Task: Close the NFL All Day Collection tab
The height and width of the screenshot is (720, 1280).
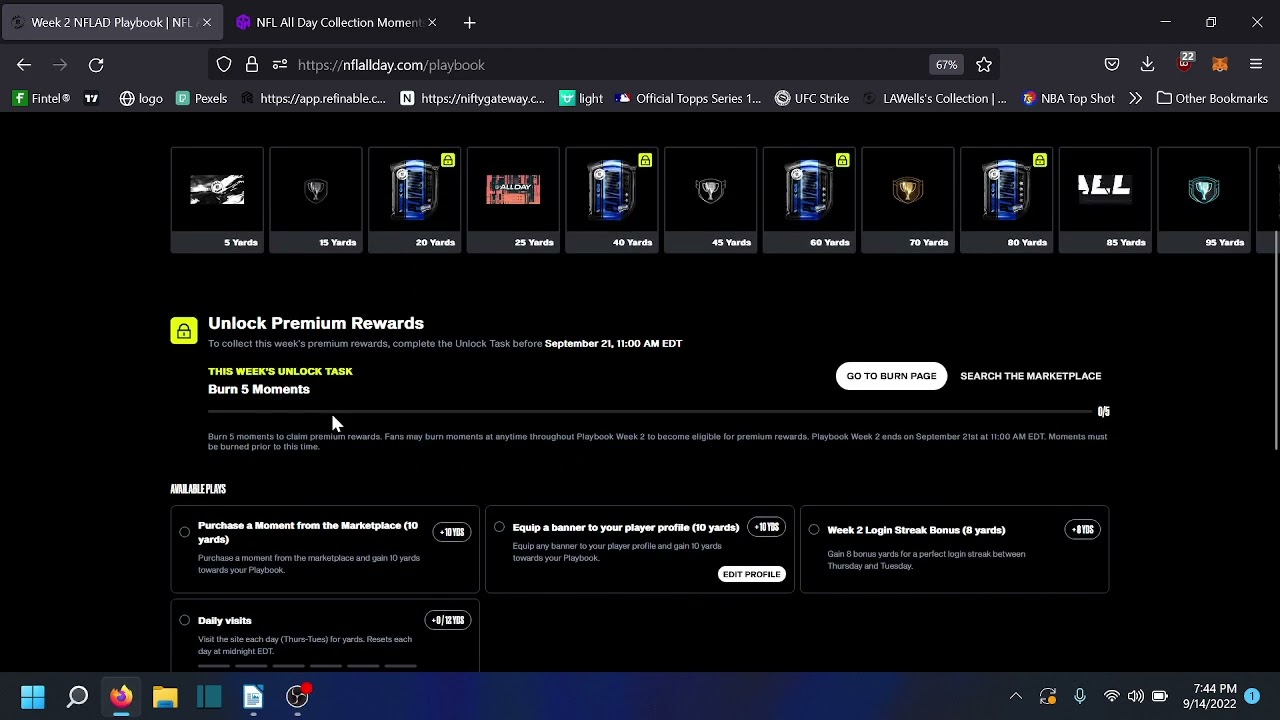Action: coord(432,22)
